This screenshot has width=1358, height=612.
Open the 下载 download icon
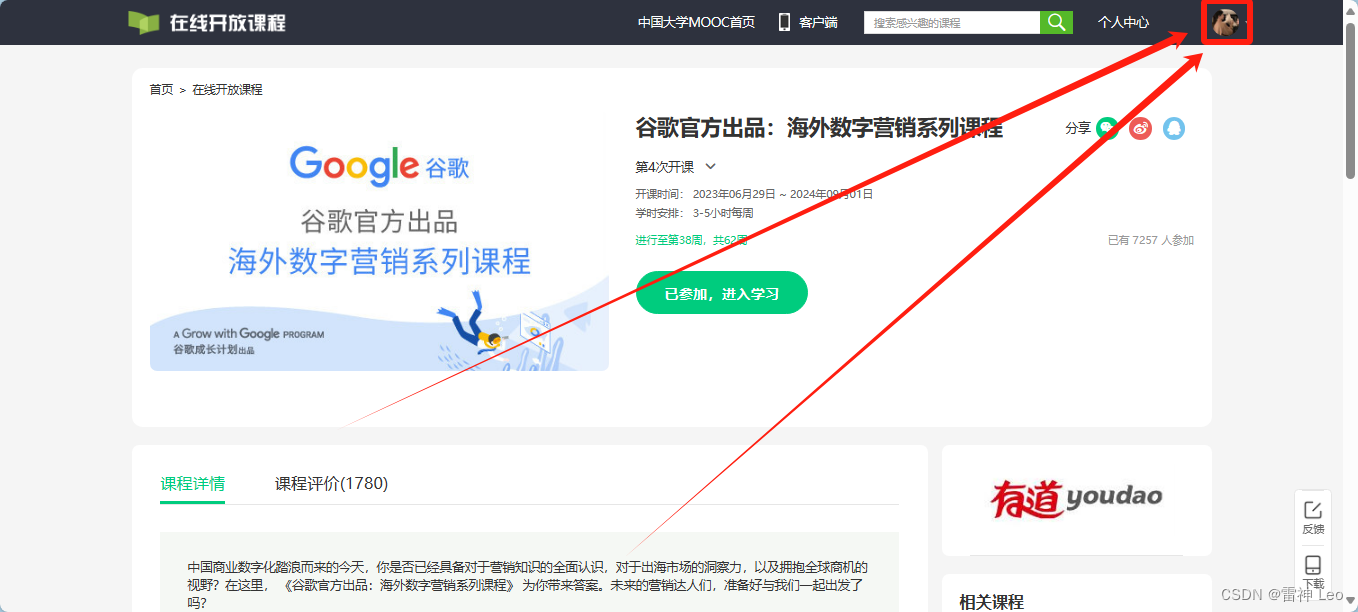1313,572
